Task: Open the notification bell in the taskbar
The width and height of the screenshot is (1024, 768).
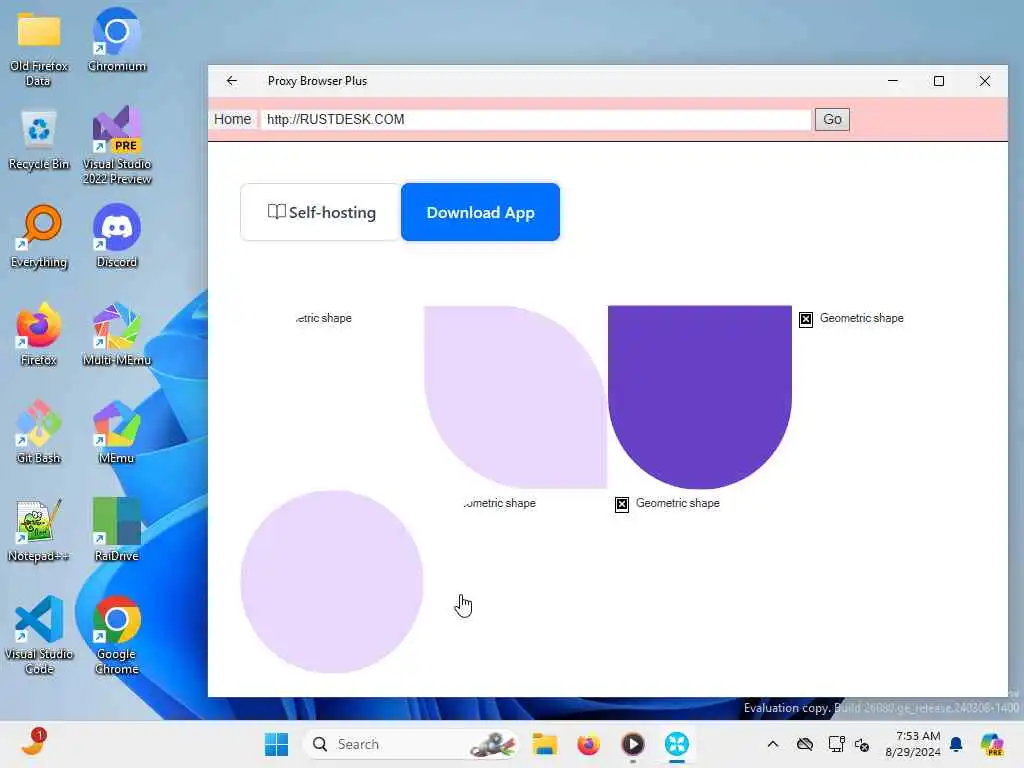Action: pyautogui.click(x=956, y=744)
